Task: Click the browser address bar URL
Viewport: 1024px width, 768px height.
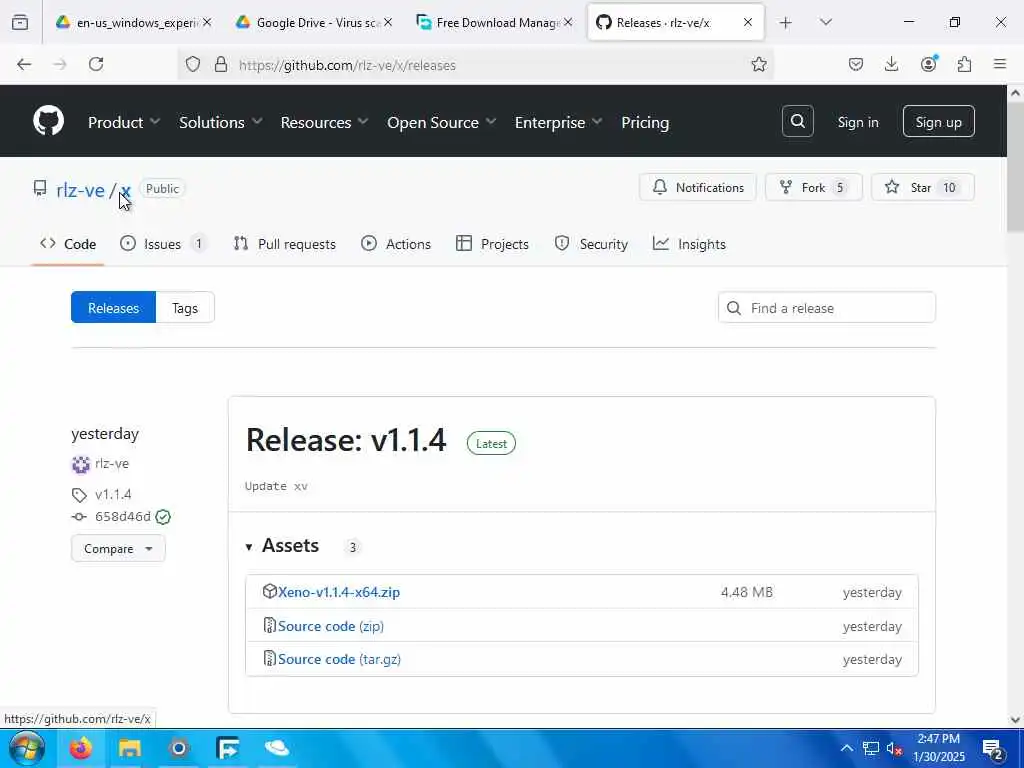Action: tap(347, 65)
